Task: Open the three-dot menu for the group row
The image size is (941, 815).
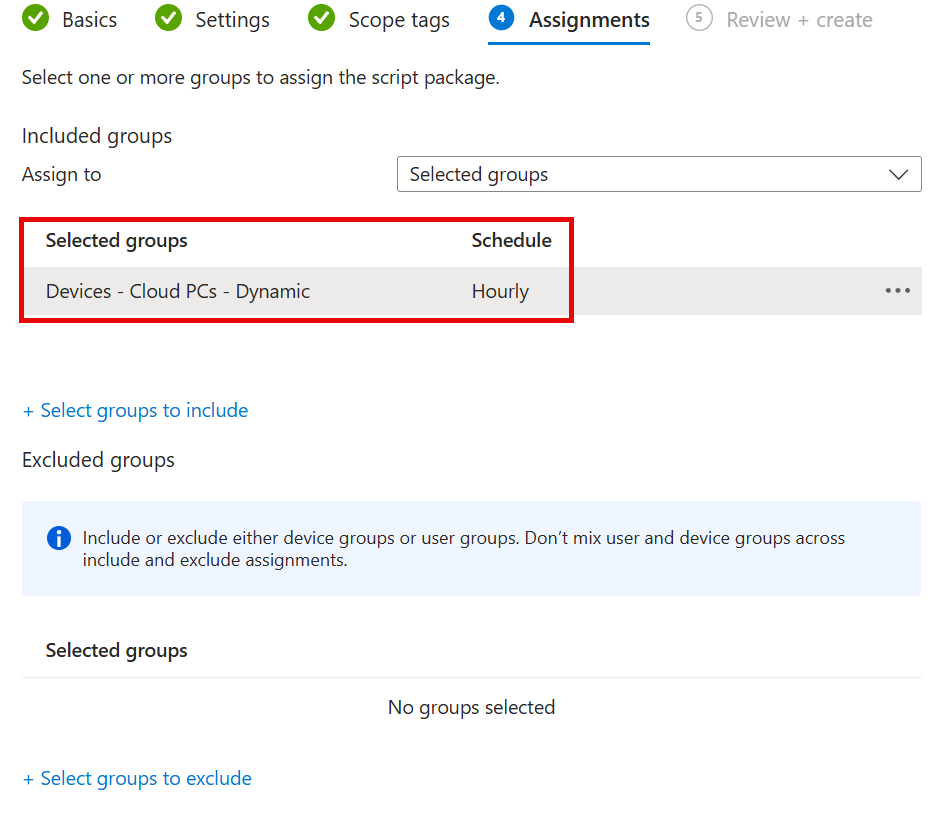Action: pos(897,291)
